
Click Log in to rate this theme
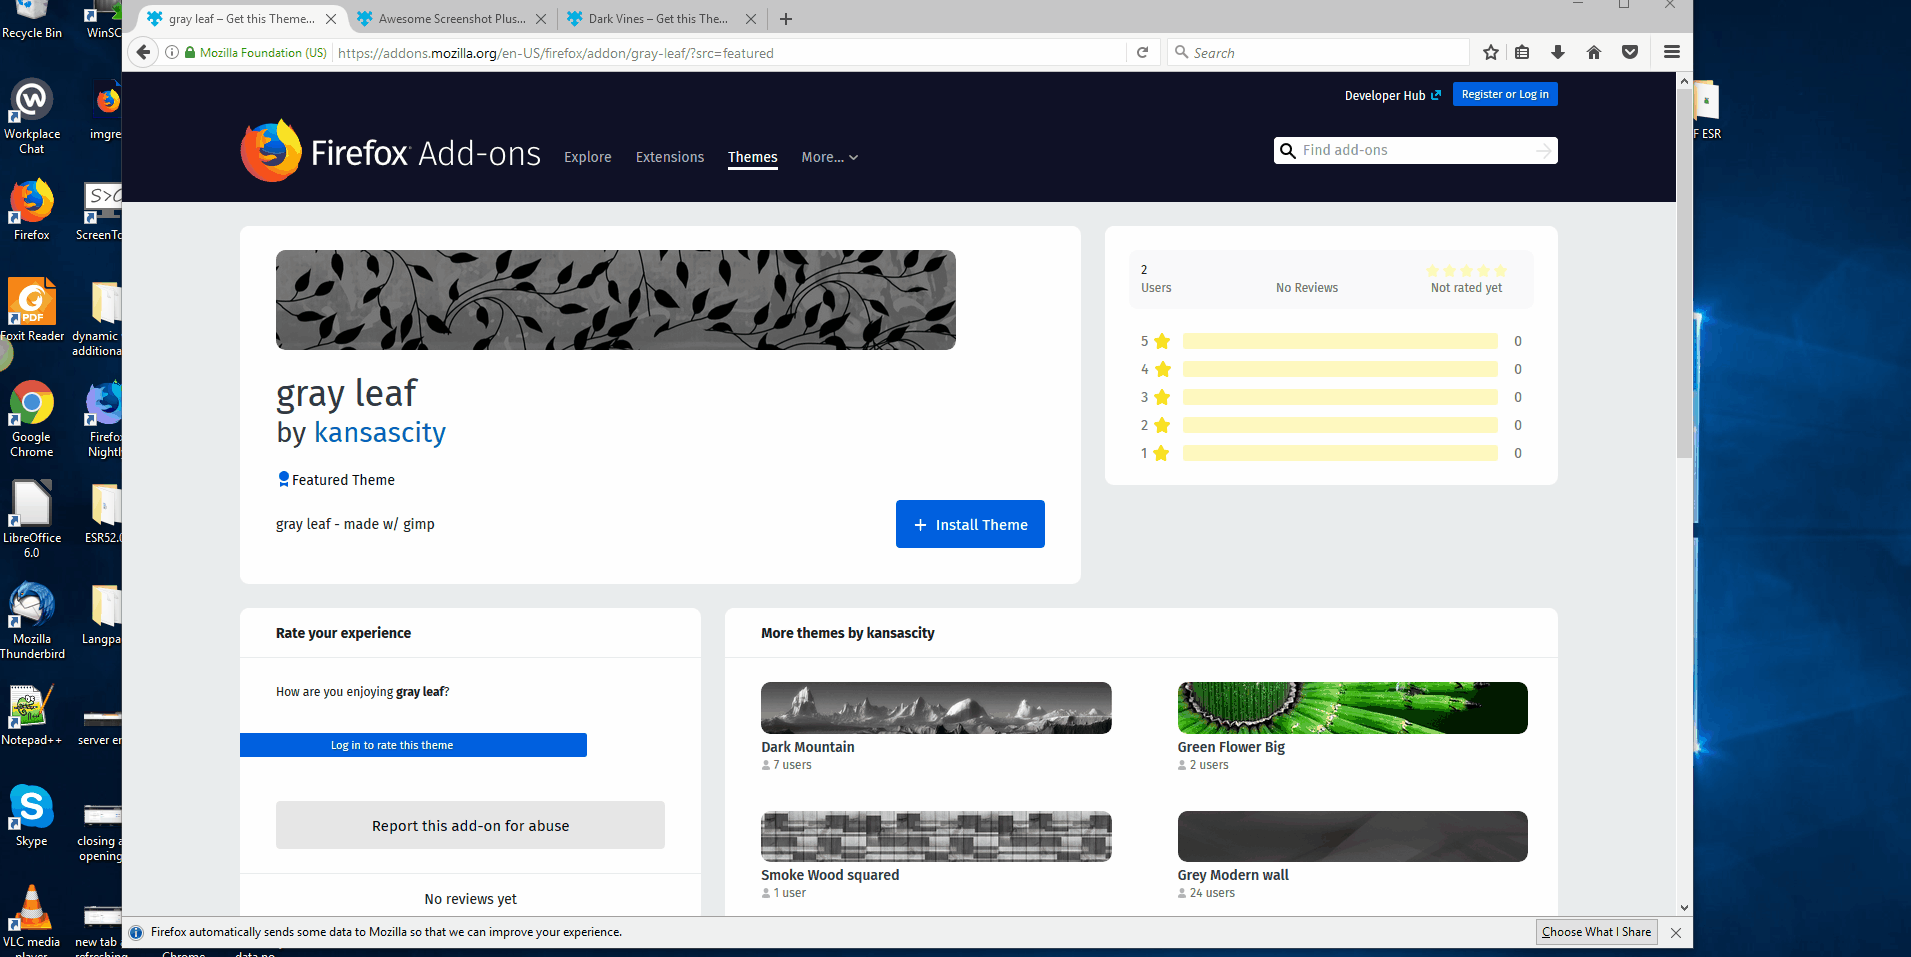[x=413, y=745]
